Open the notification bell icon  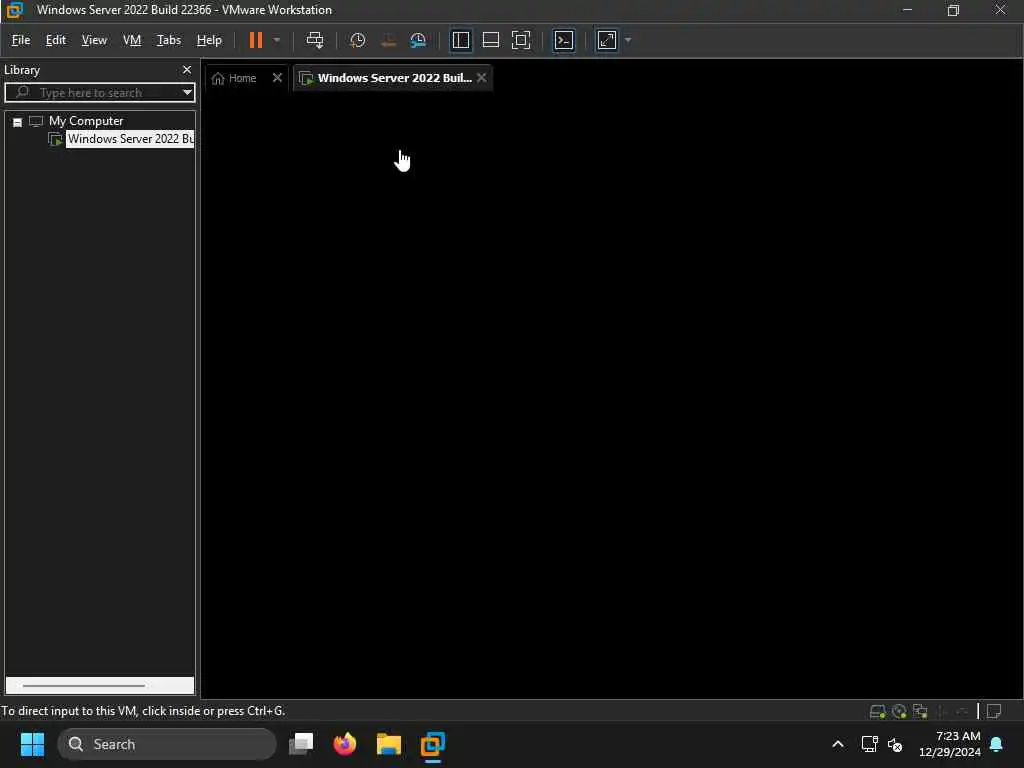[997, 744]
